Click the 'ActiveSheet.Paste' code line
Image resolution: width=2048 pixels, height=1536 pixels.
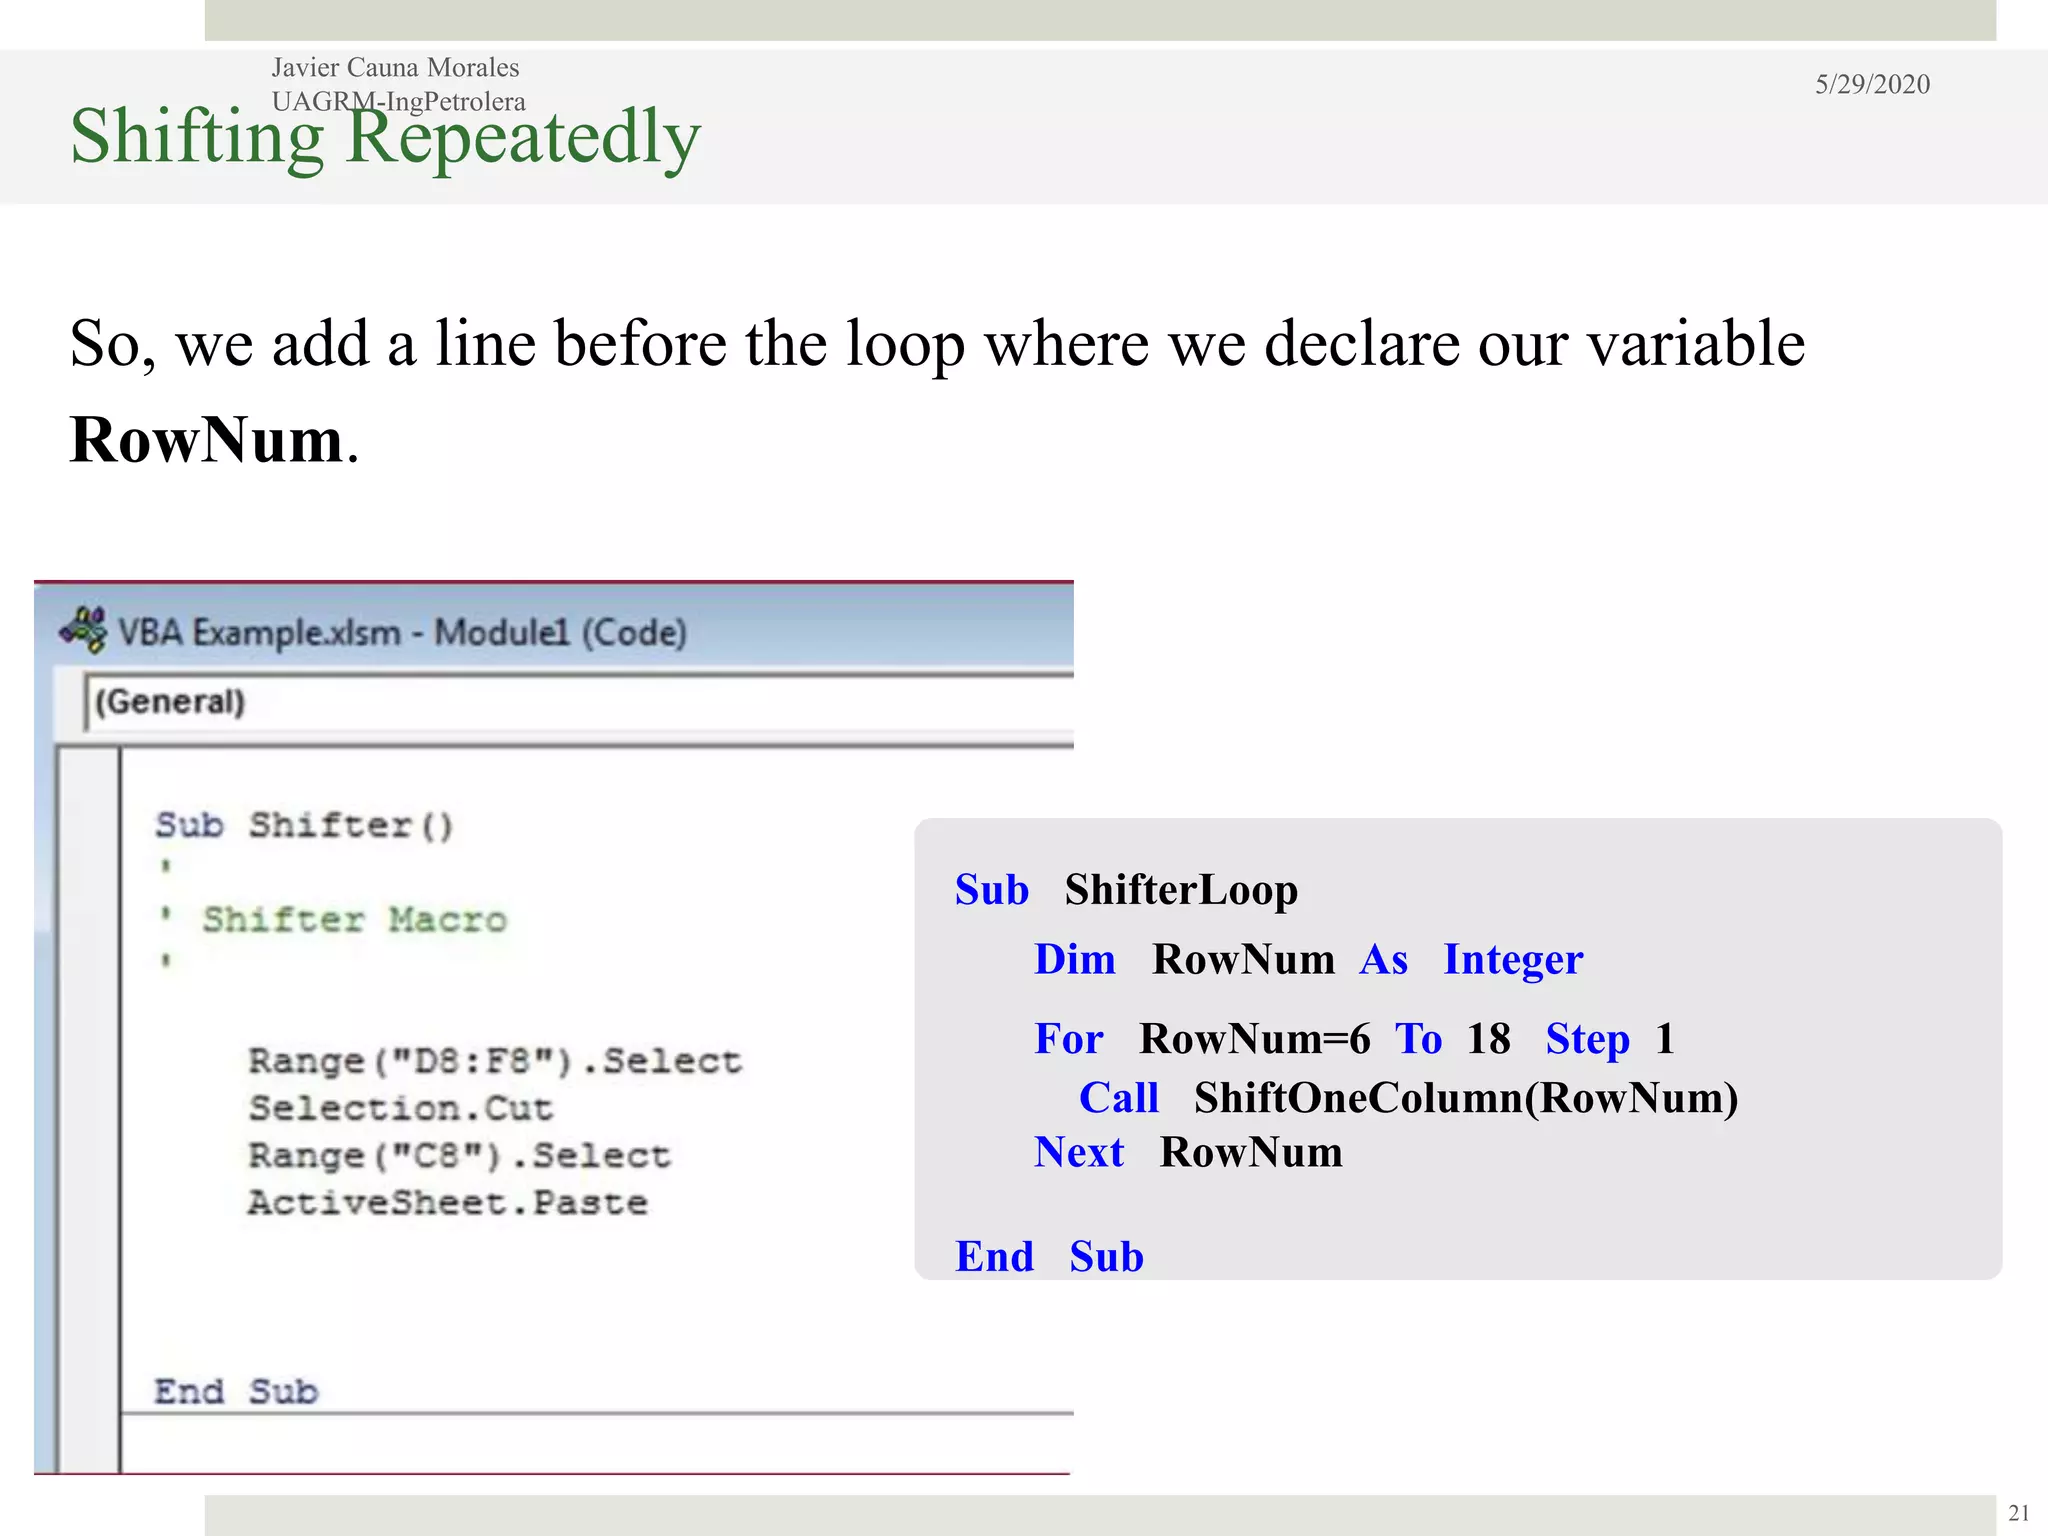point(448,1202)
